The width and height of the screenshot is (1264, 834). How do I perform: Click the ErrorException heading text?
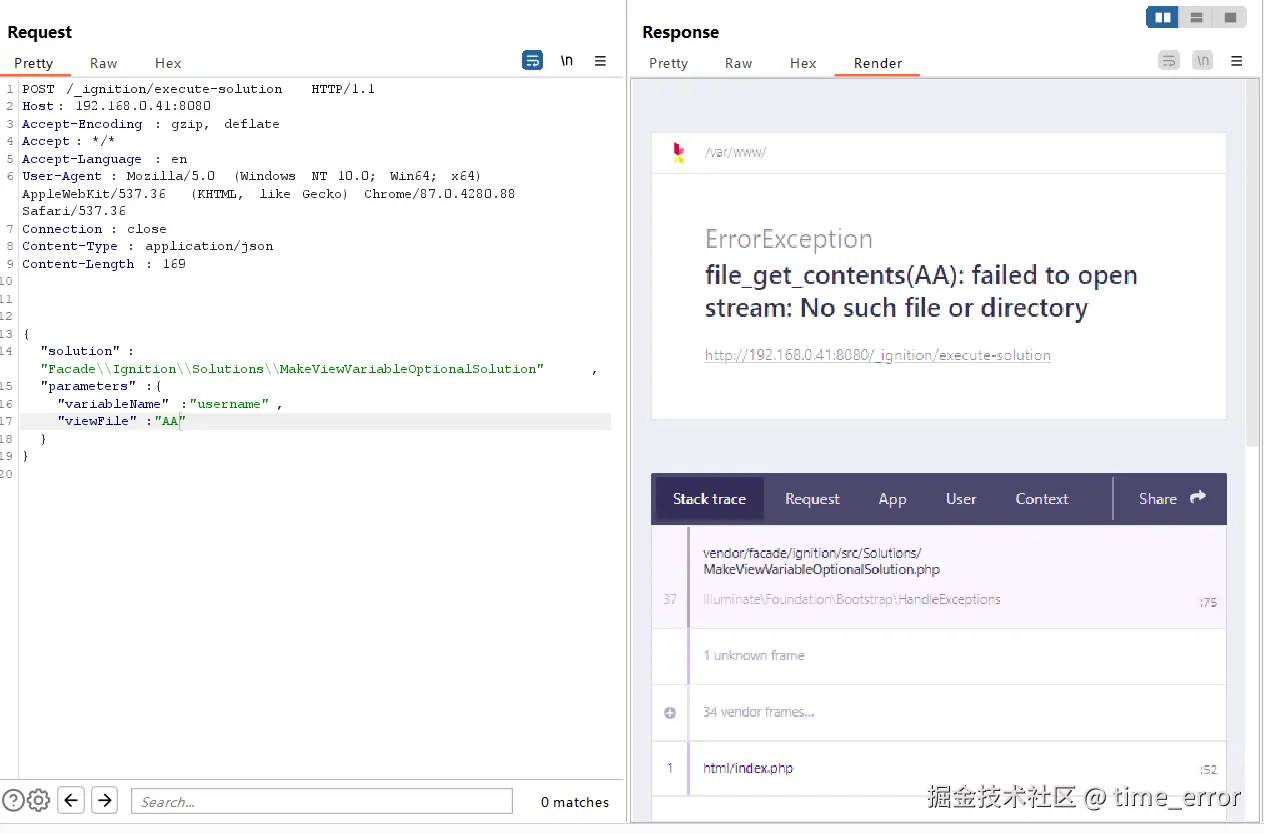[789, 239]
